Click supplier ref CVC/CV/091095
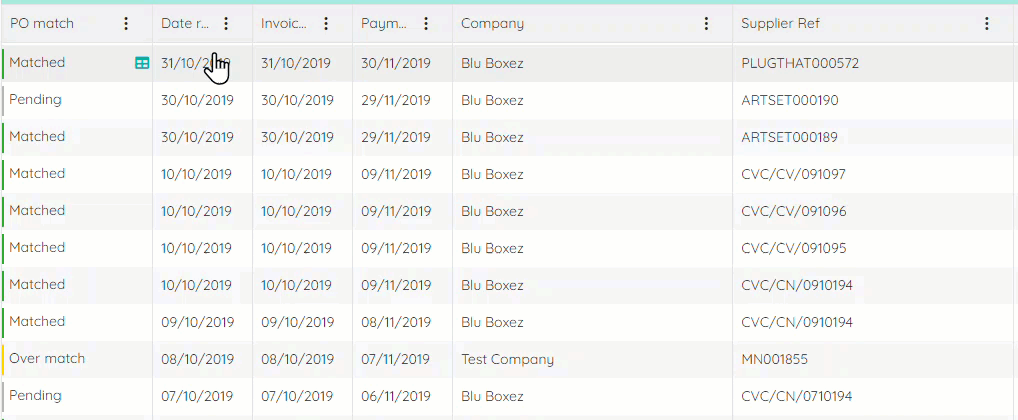Screen dimensions: 1018x420 coord(793,249)
